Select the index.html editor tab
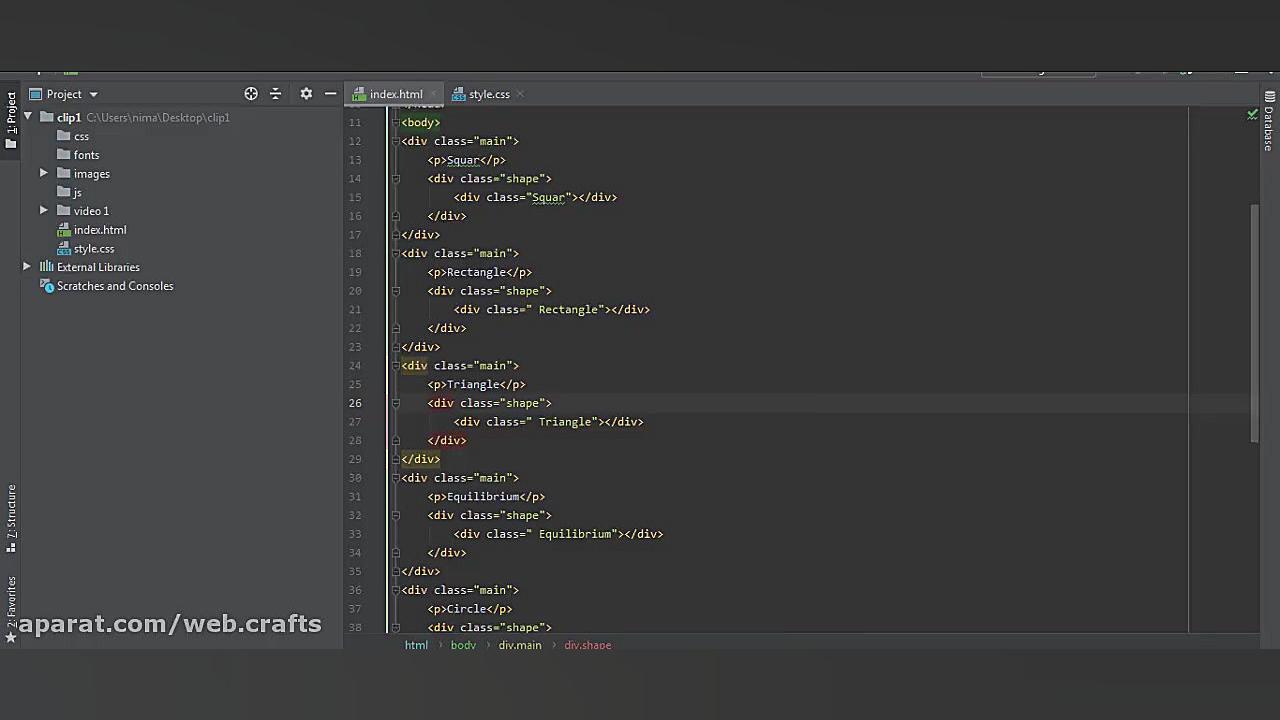Screen dimensions: 1280x720 (396, 94)
